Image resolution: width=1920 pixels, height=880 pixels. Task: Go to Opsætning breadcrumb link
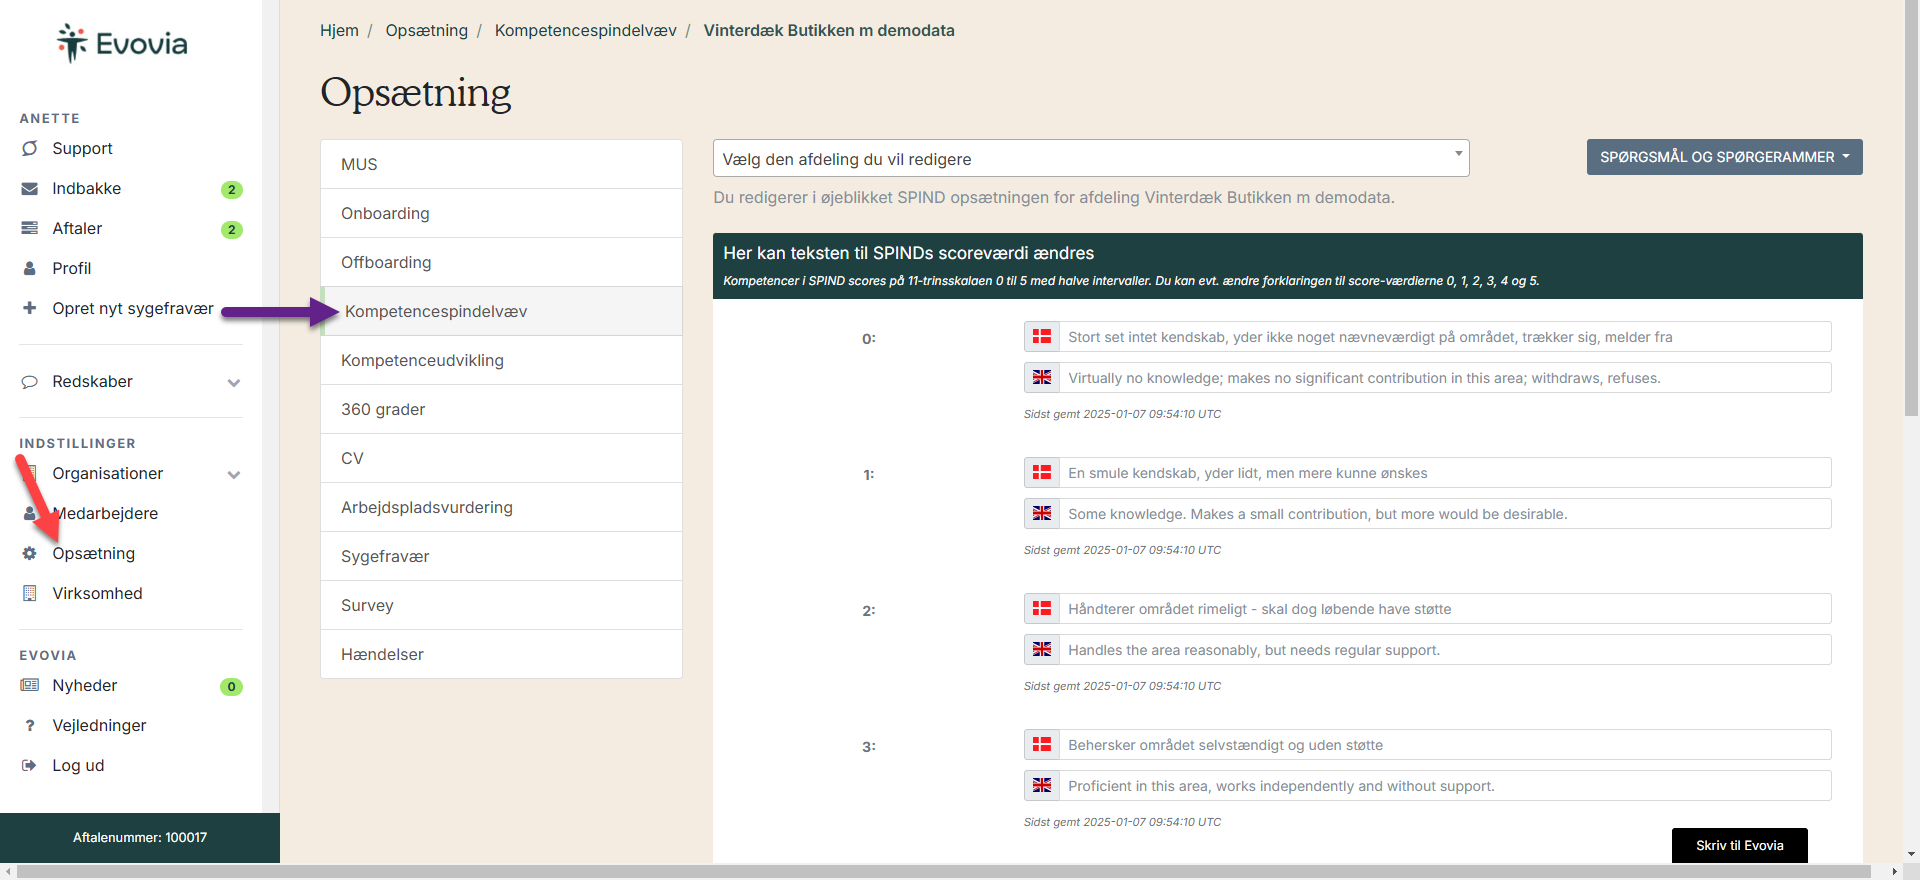pos(426,30)
